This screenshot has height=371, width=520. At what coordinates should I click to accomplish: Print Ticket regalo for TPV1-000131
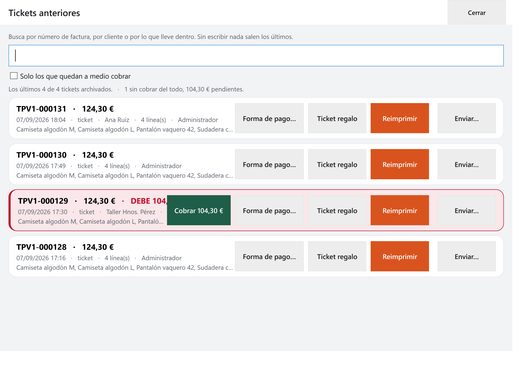click(337, 118)
